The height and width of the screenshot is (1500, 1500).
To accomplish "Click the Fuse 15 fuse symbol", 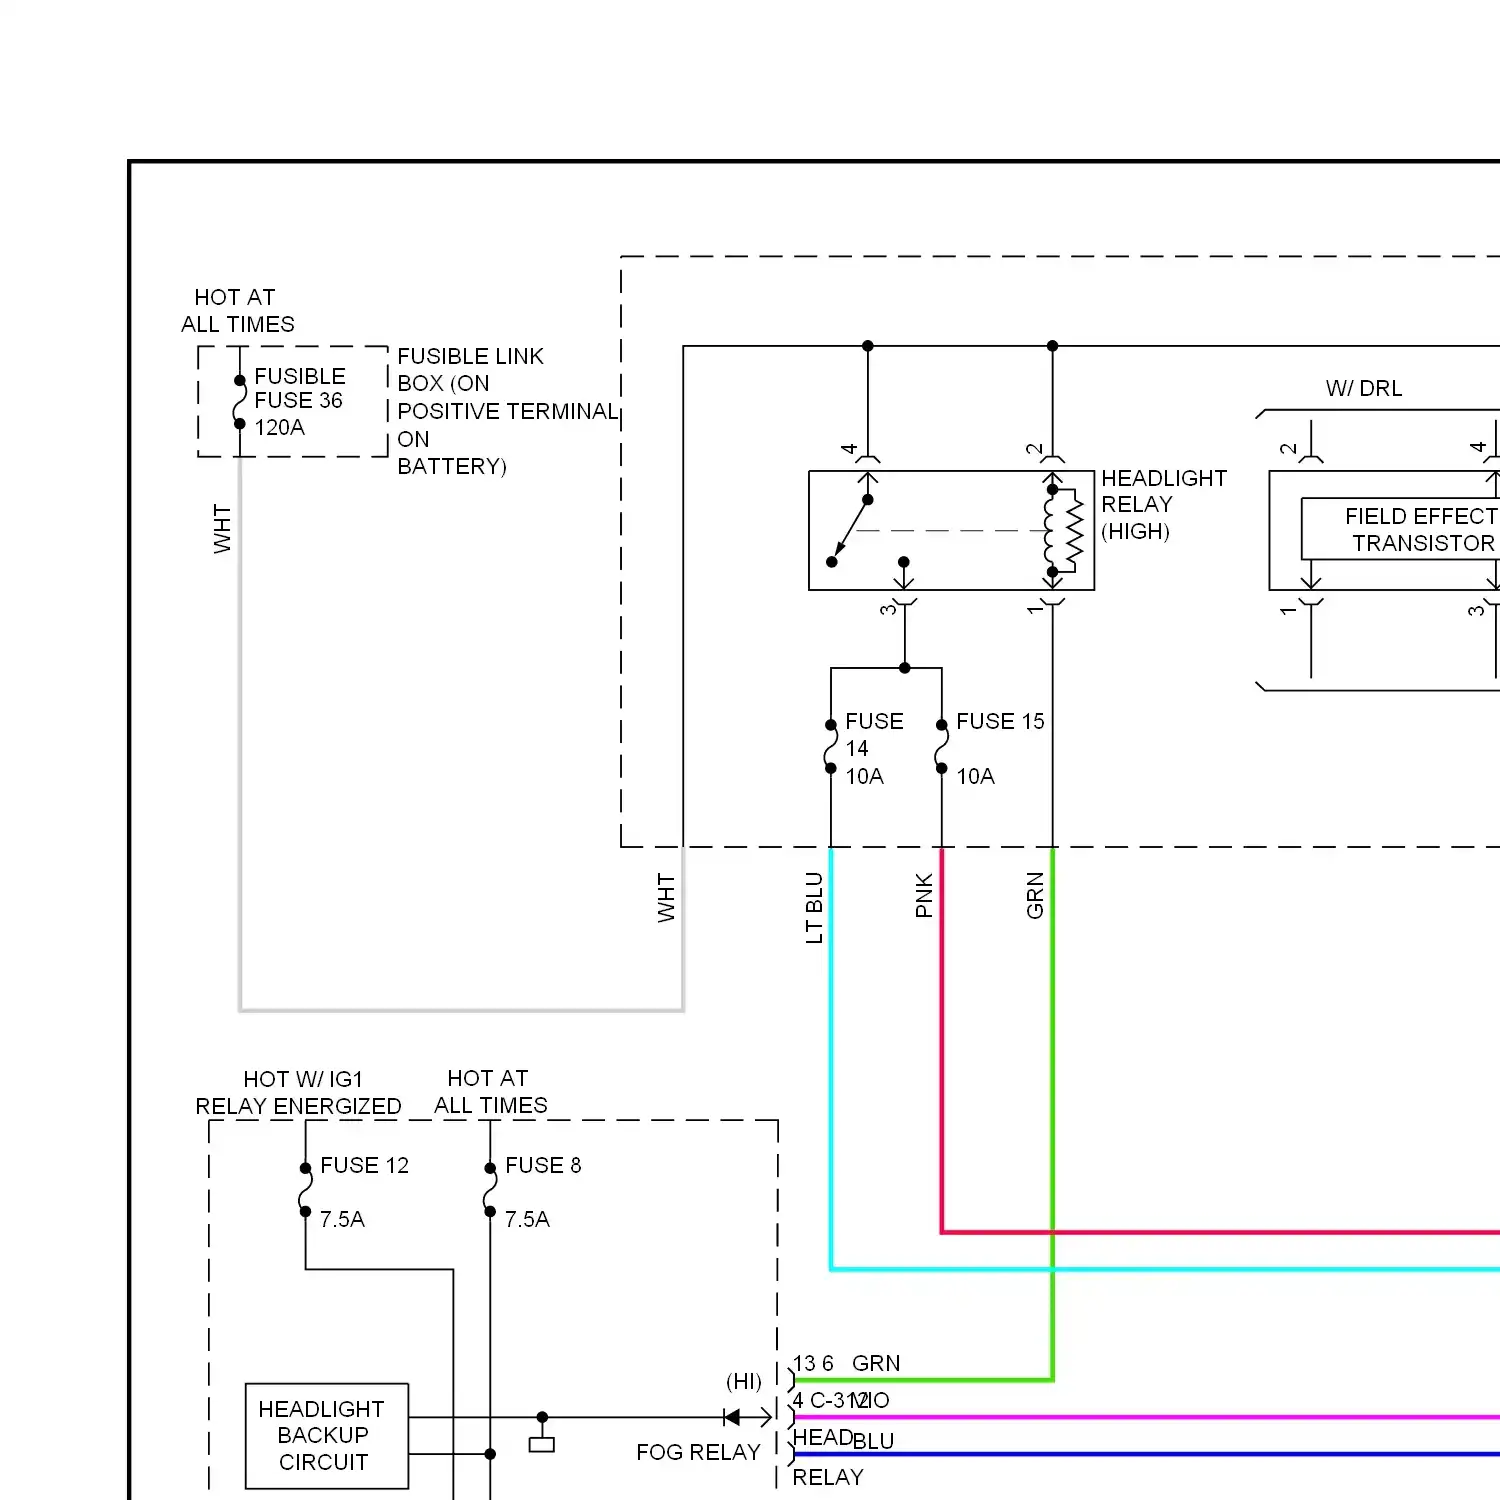I will pos(941,747).
